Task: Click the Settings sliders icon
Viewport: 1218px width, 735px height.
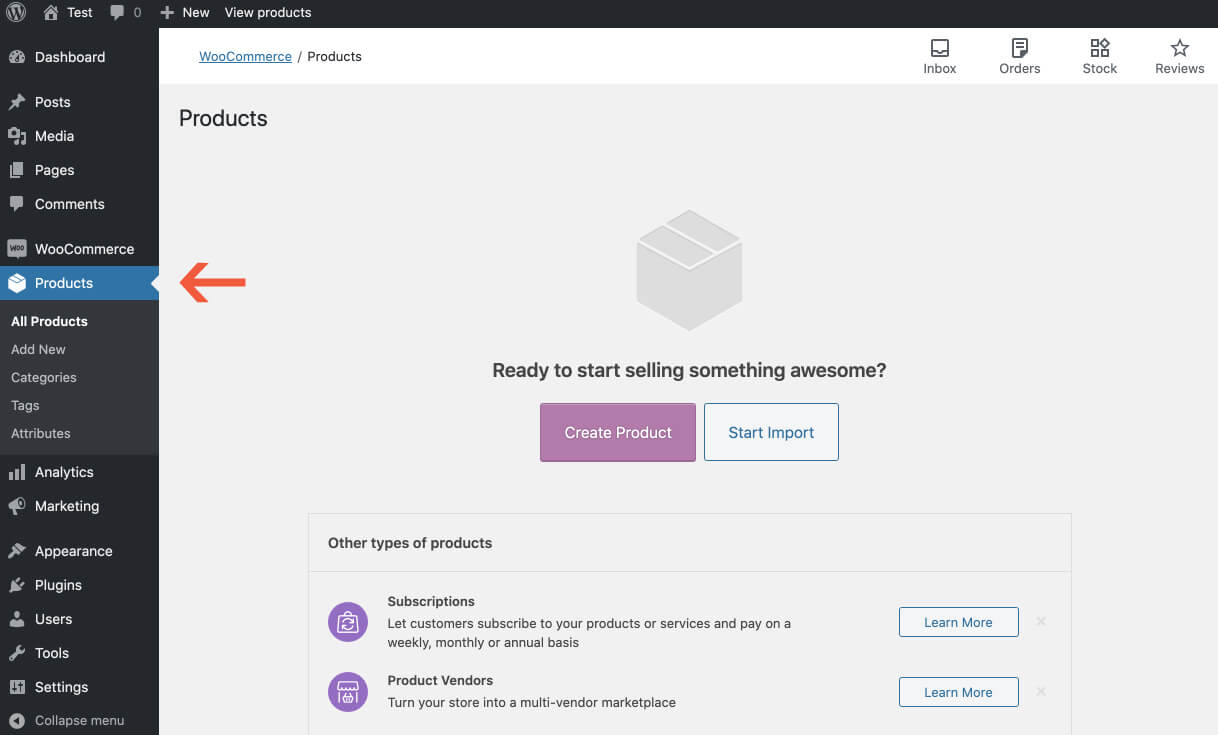Action: (17, 687)
